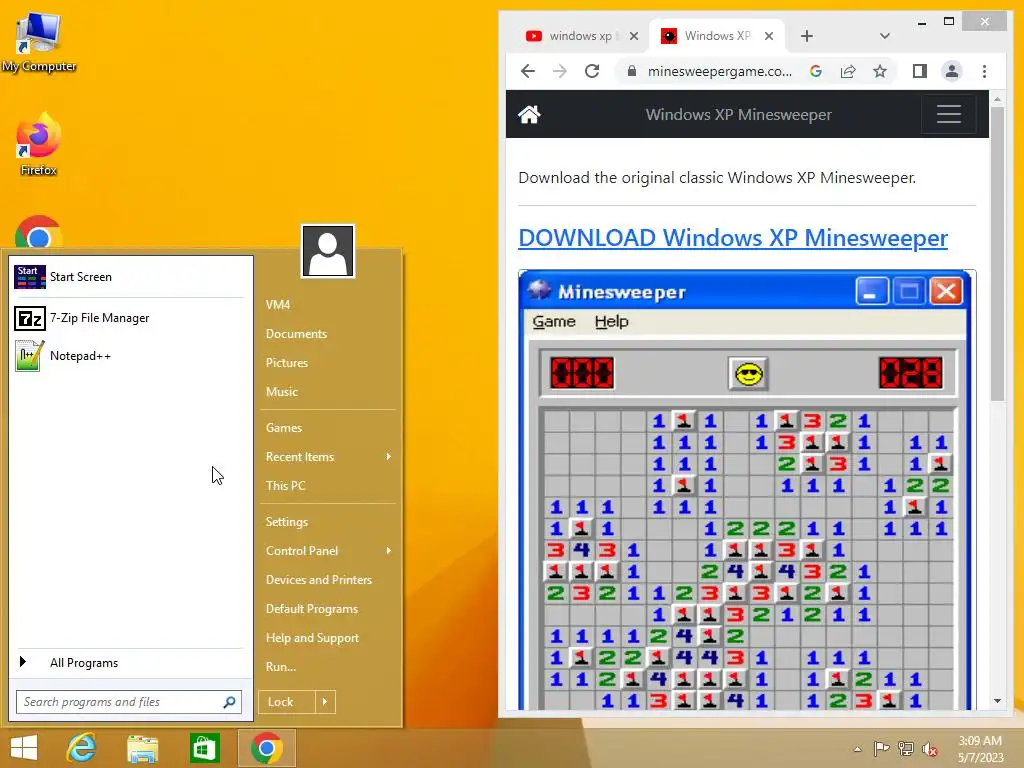Launch 7-Zip File Manager

tap(130, 318)
